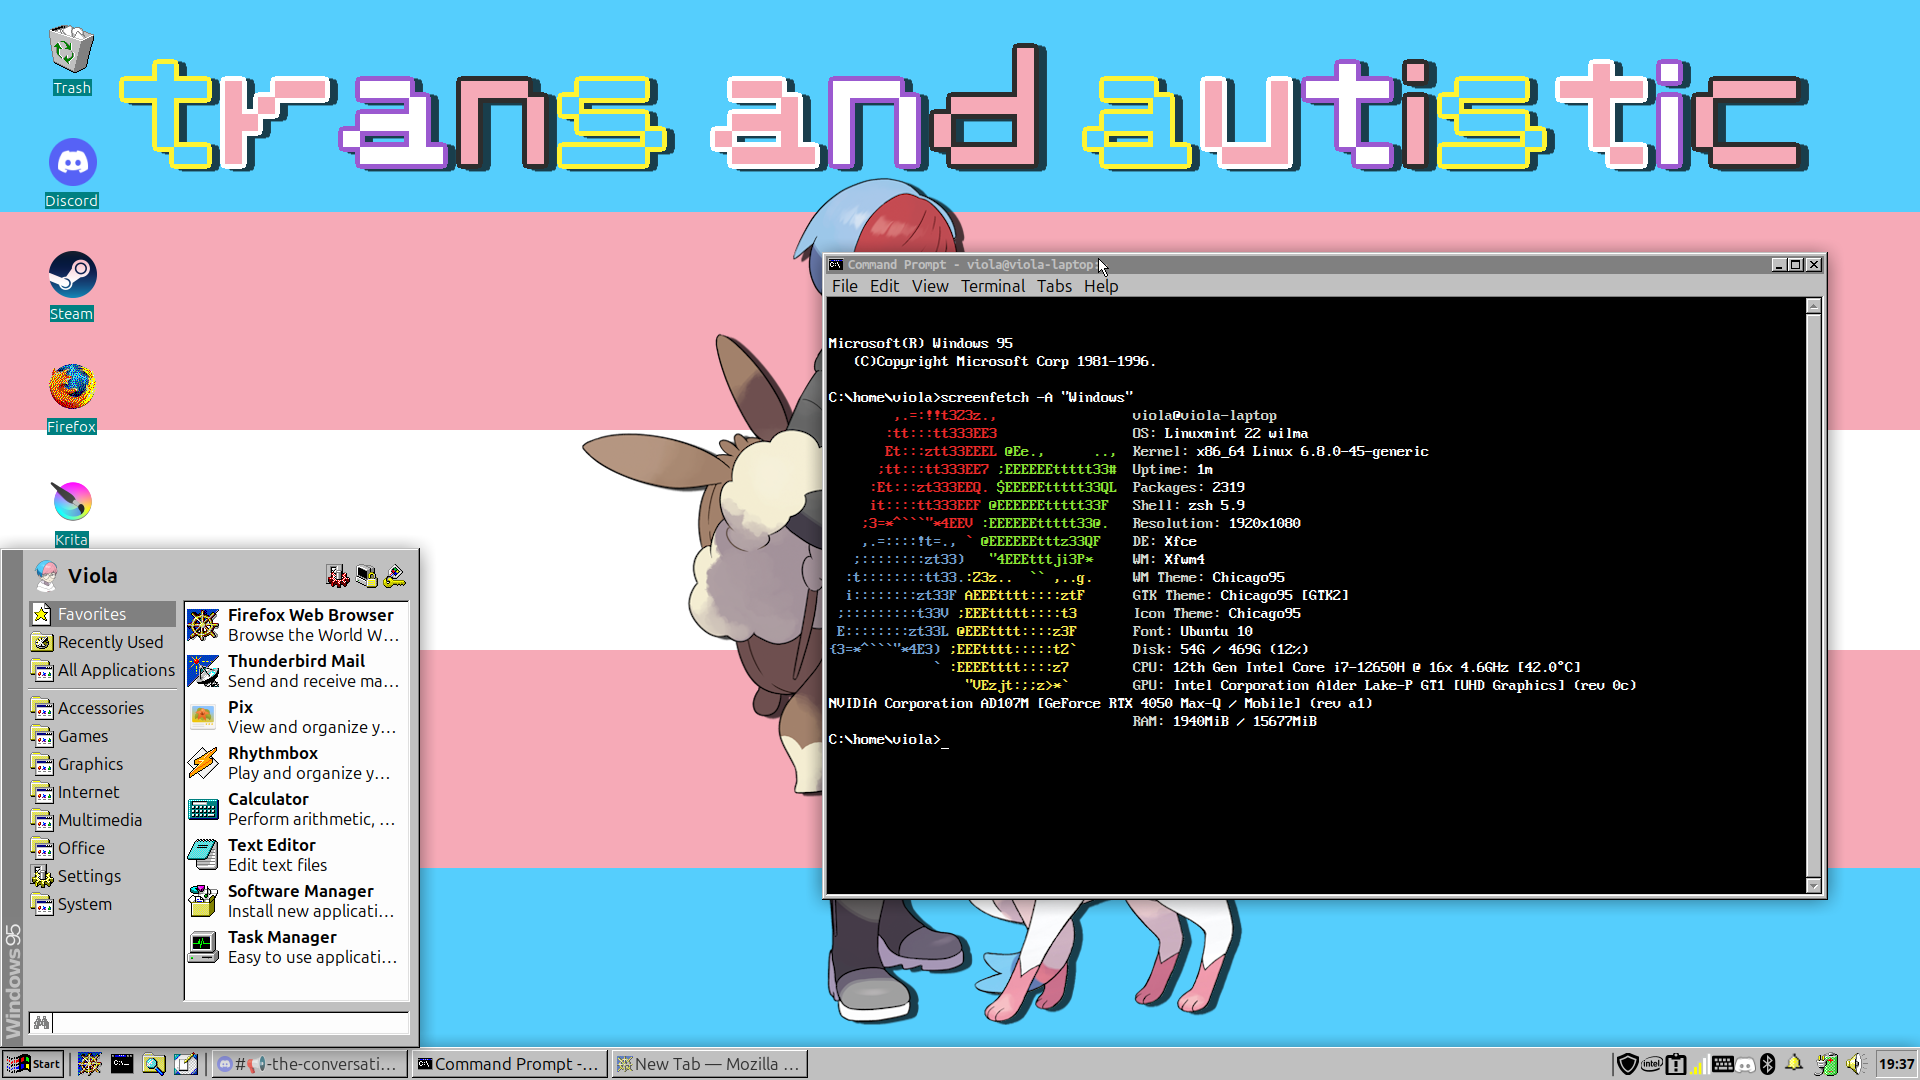Open the Graphics category
The width and height of the screenshot is (1920, 1080).
(x=103, y=764)
